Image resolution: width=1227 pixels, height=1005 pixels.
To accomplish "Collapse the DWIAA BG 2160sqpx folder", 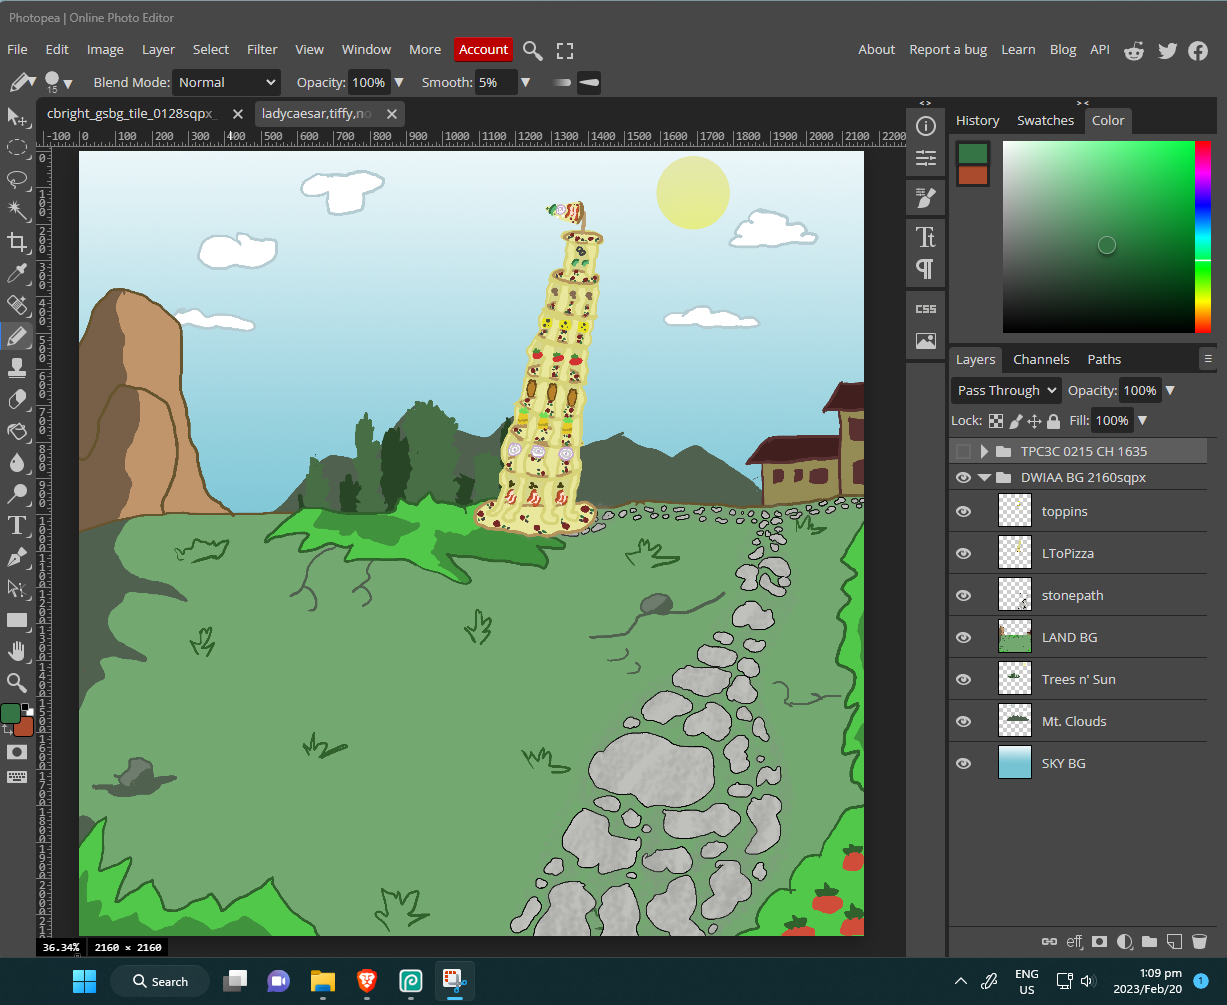I will coord(984,478).
